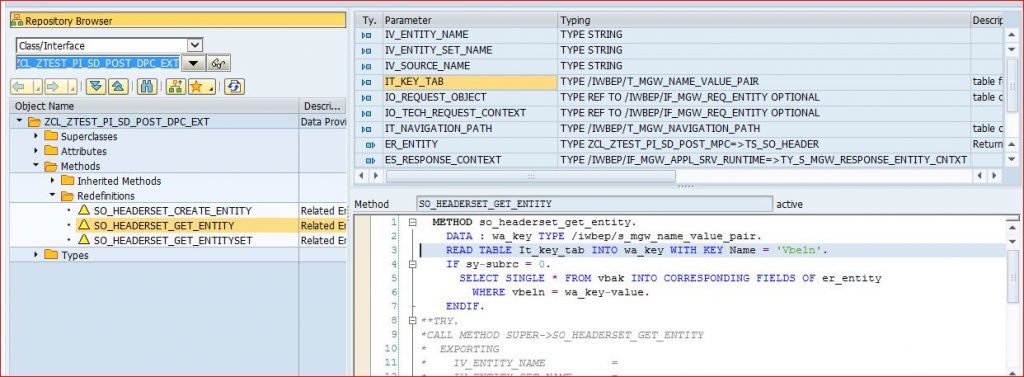Click the display superordinate object list icon
This screenshot has width=1024, height=377.
pyautogui.click(x=176, y=86)
